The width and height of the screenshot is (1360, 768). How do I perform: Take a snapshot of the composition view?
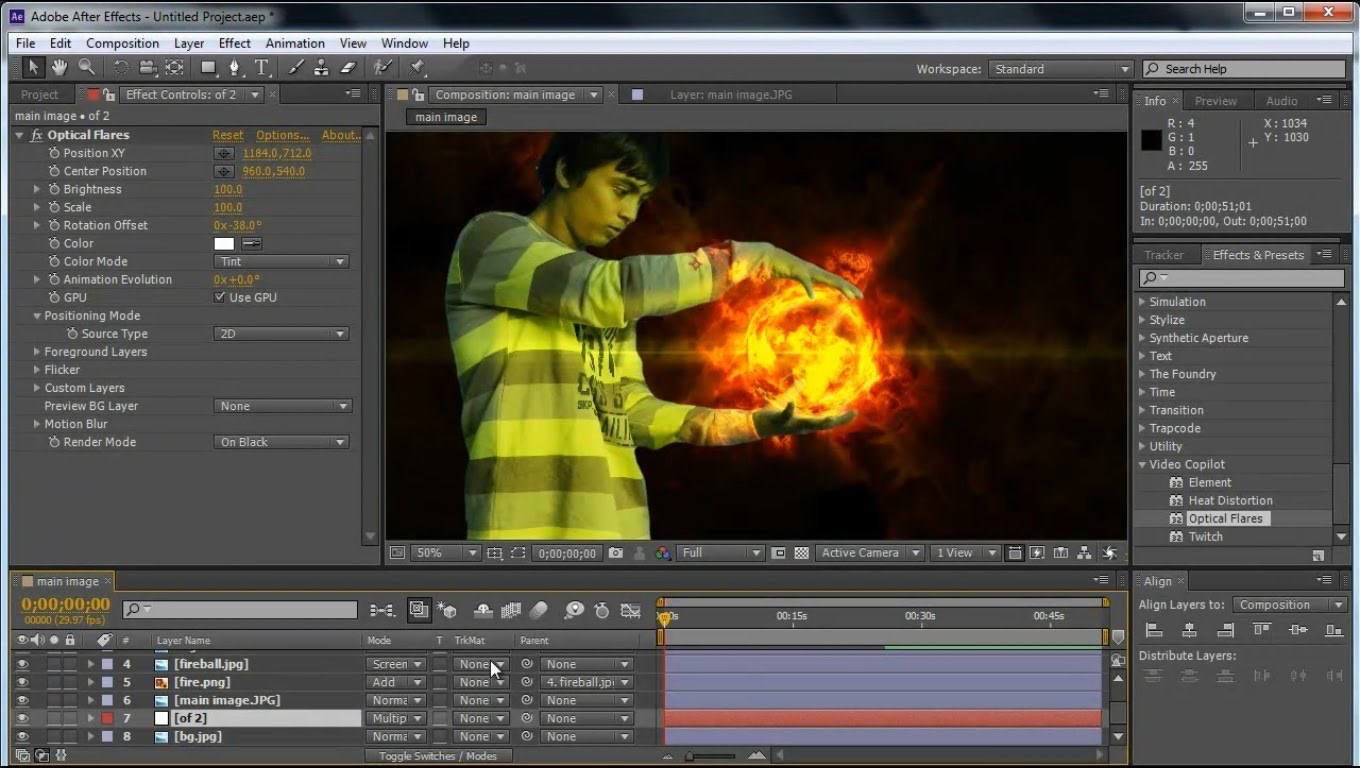tap(615, 552)
